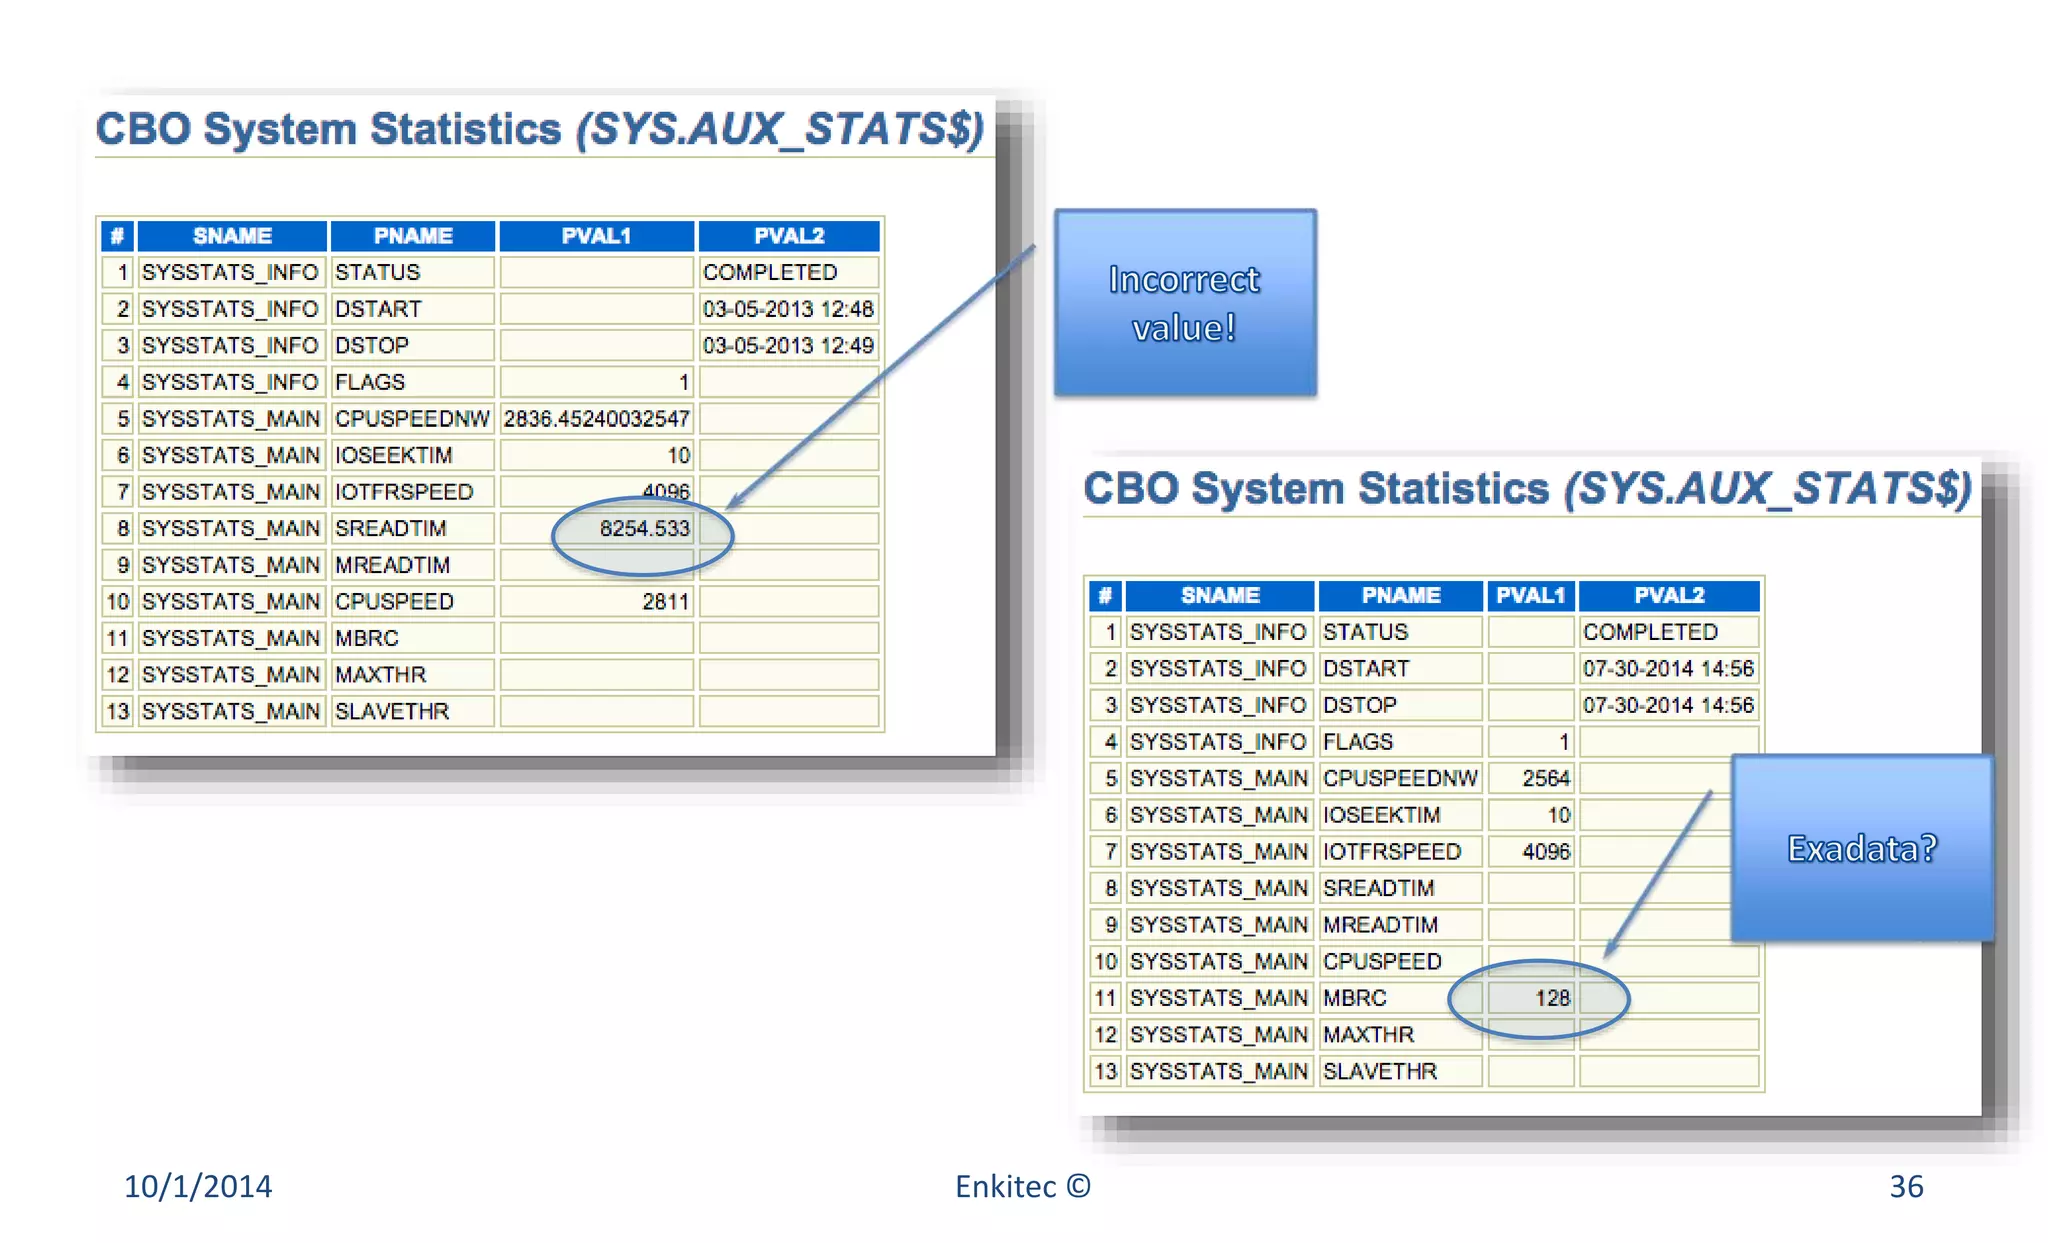2048x1243 pixels.
Task: Click the 07-30-2014 14:56 DSTOP value
Action: click(1668, 705)
